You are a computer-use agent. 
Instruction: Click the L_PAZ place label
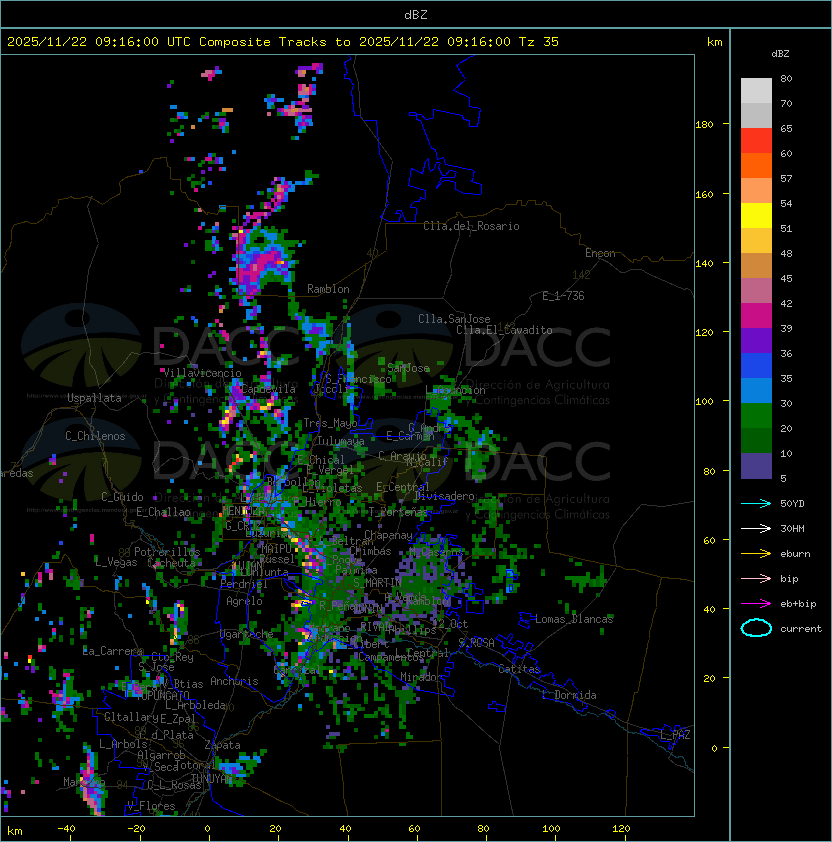click(x=675, y=735)
